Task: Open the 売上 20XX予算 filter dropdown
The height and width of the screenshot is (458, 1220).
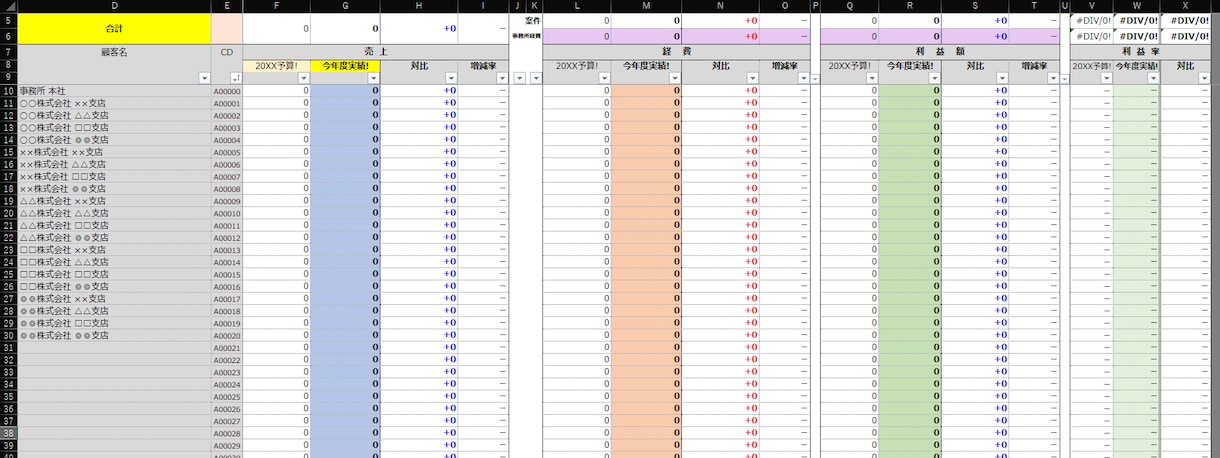Action: [304, 78]
